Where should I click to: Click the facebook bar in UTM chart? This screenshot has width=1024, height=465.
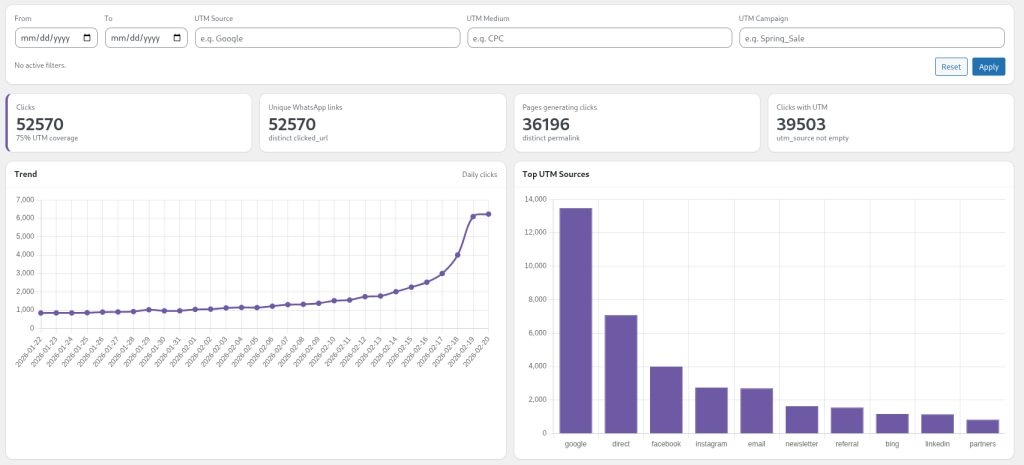click(x=666, y=399)
